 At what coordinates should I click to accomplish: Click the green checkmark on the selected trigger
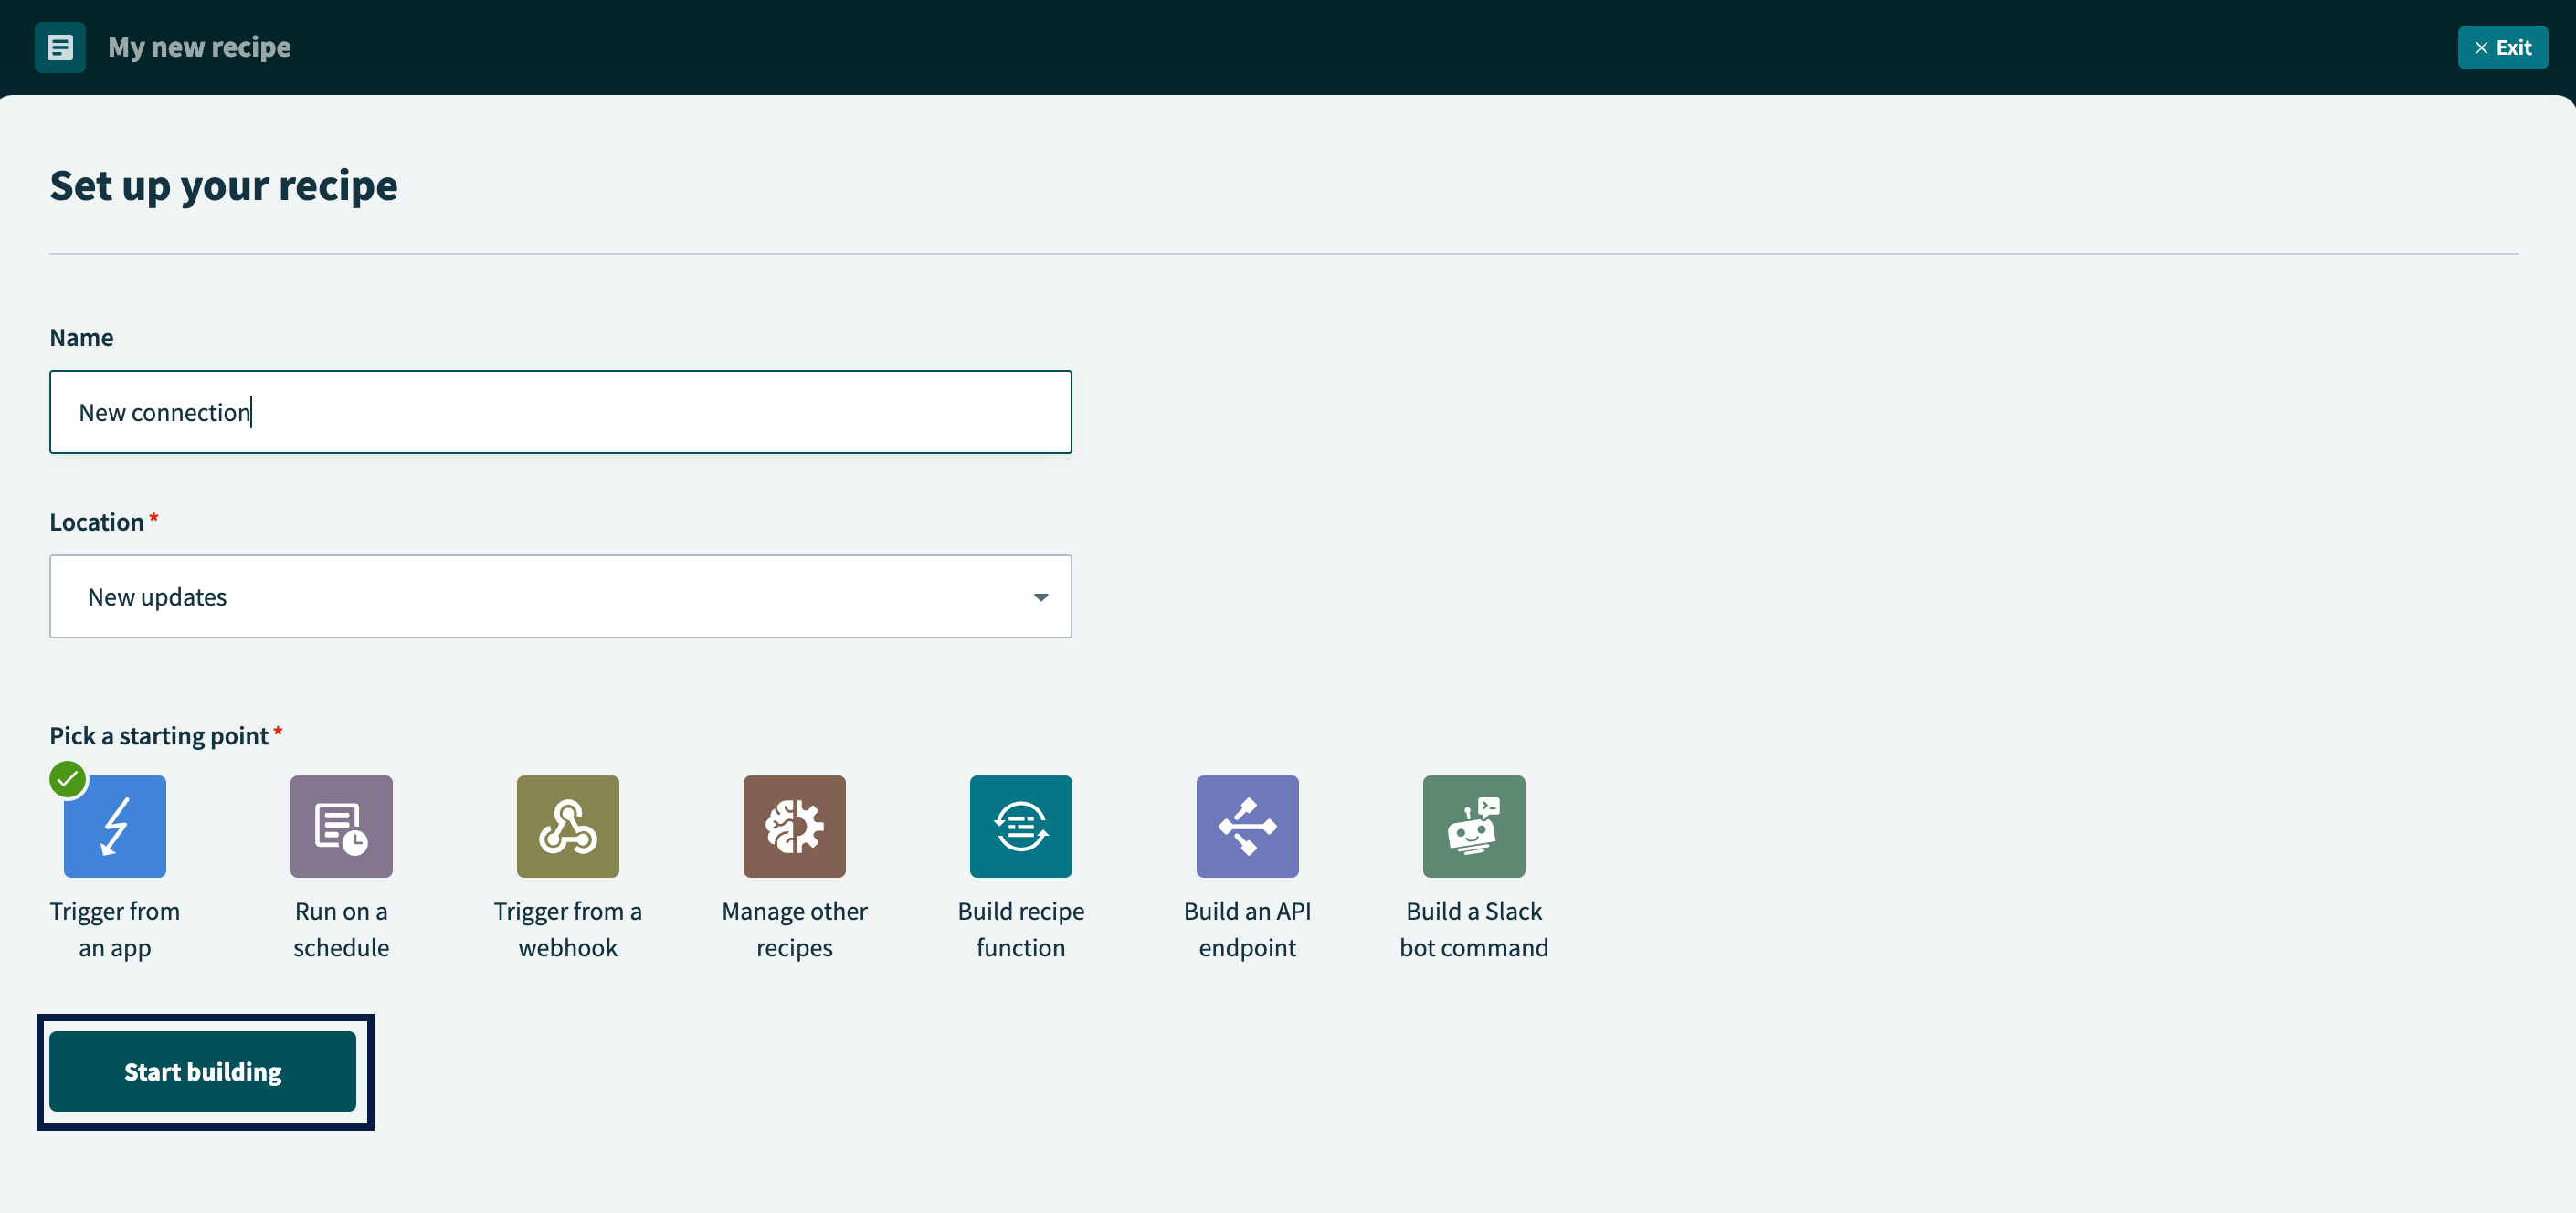68,779
